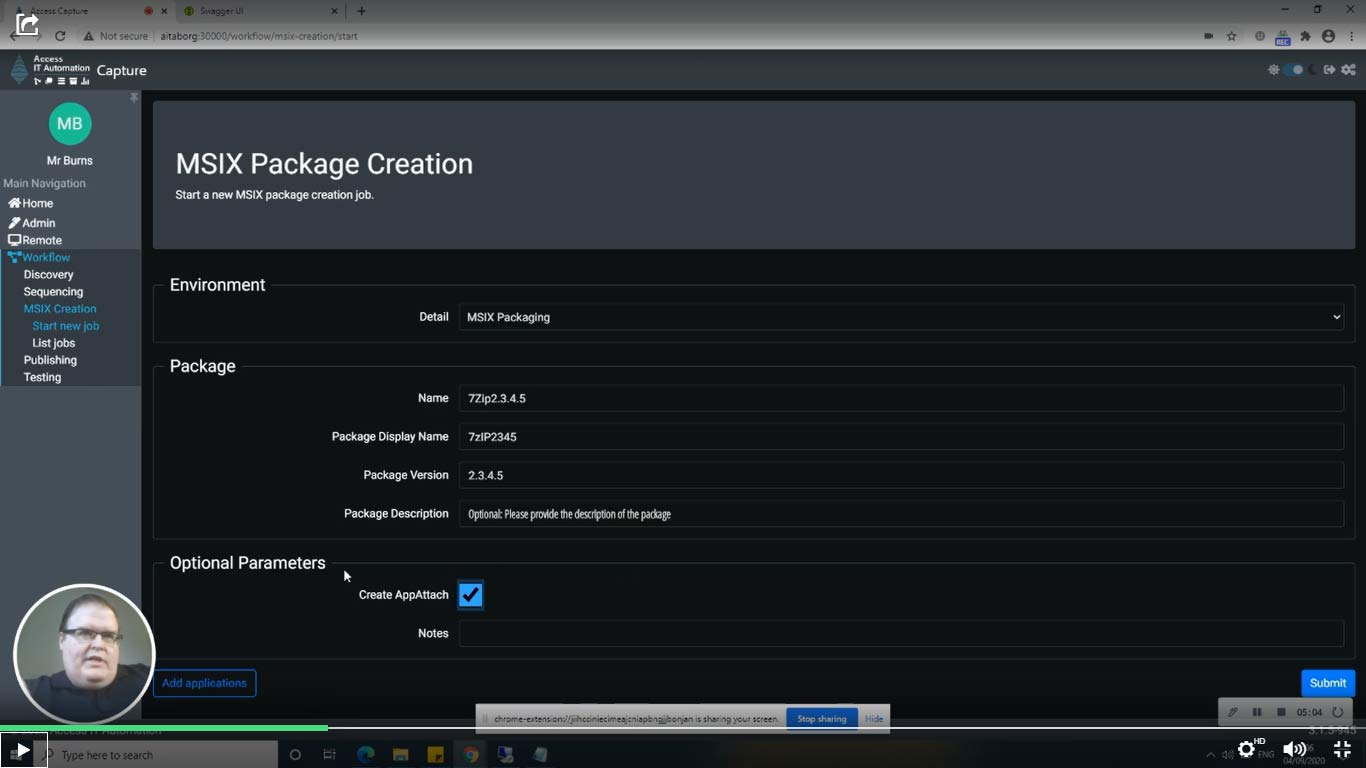Adjust the system volume slider in the taskbar
Image resolution: width=1366 pixels, height=768 pixels.
[x=1295, y=749]
